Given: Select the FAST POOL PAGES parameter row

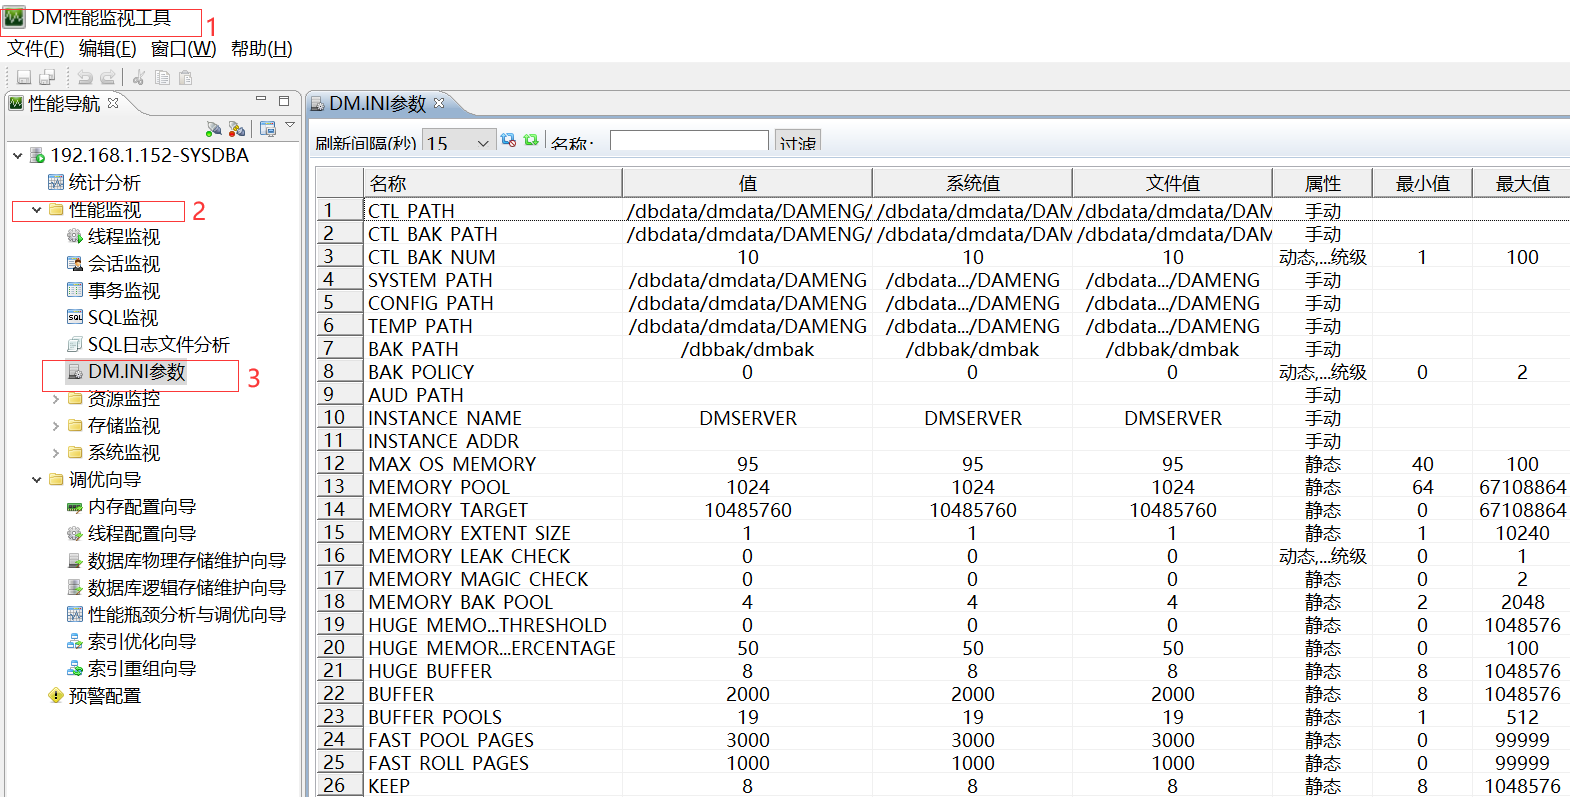Looking at the screenshot, I should pyautogui.click(x=942, y=740).
